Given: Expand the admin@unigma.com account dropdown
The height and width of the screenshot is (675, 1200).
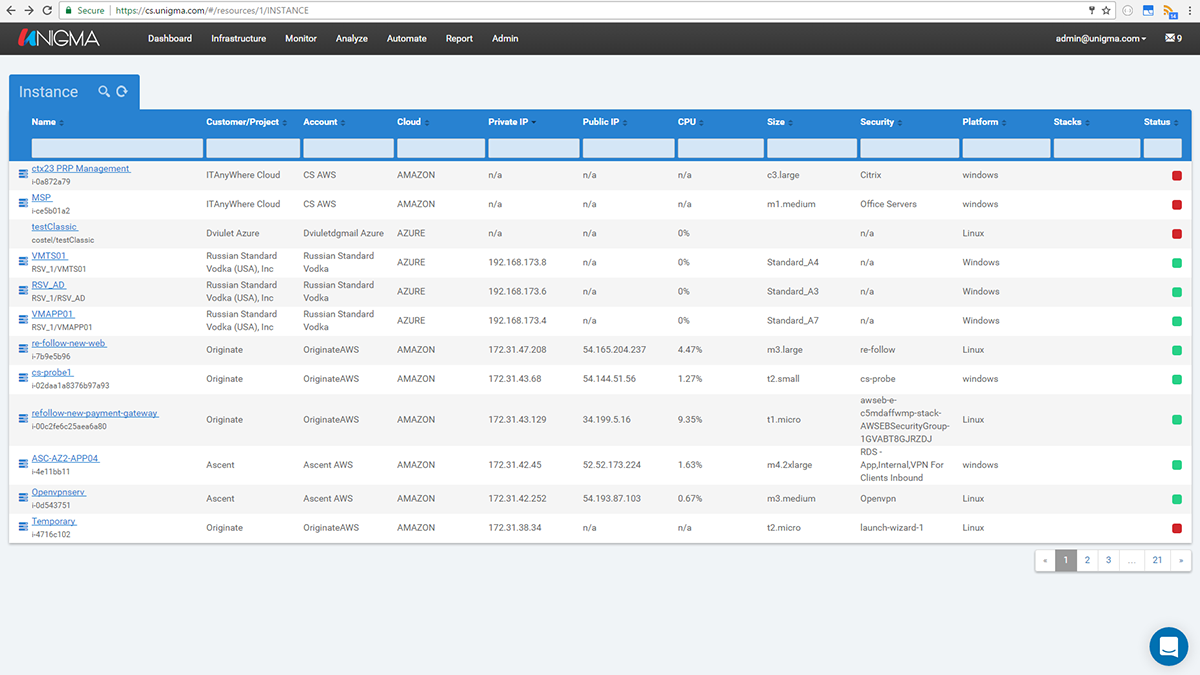Looking at the screenshot, I should [x=1102, y=38].
